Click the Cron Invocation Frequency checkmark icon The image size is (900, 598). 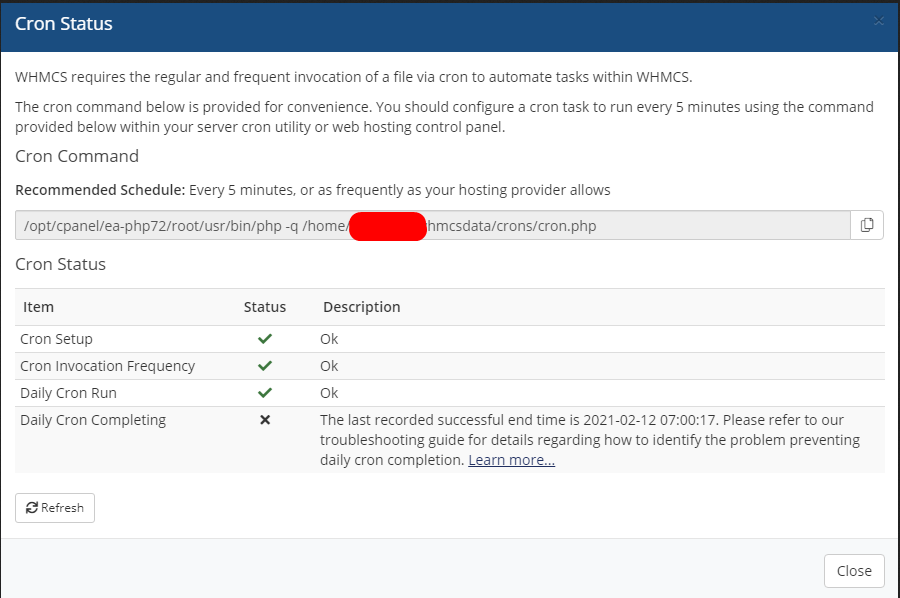[x=265, y=366]
